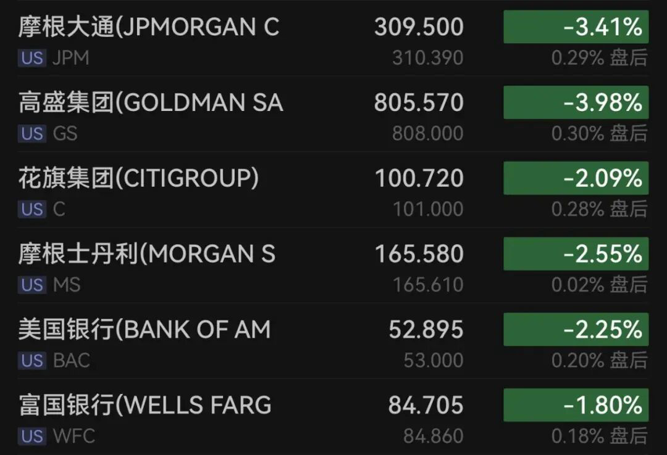Select the 花旗集团 (CITIGROUP) stock name
Viewport: 667px width, 455px height.
[x=139, y=179]
